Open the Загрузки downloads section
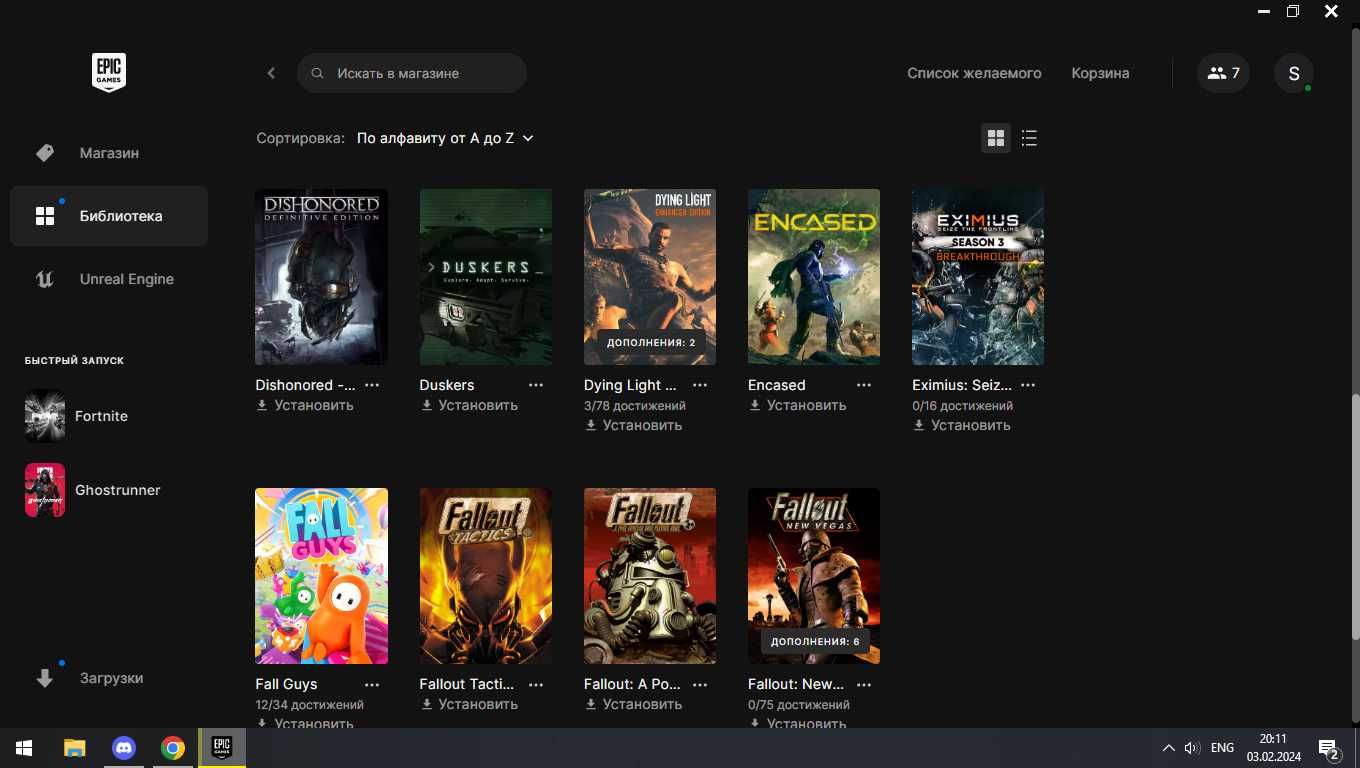 [x=109, y=678]
